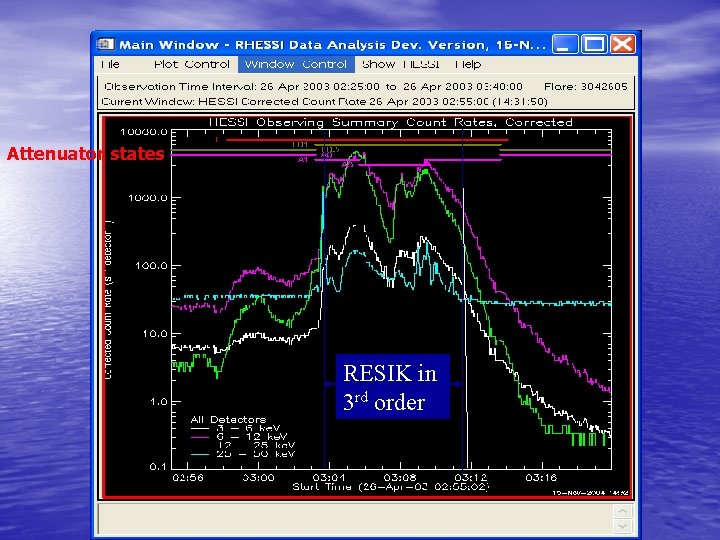
Task: Maximize the RHESSI Main Window
Action: click(594, 45)
